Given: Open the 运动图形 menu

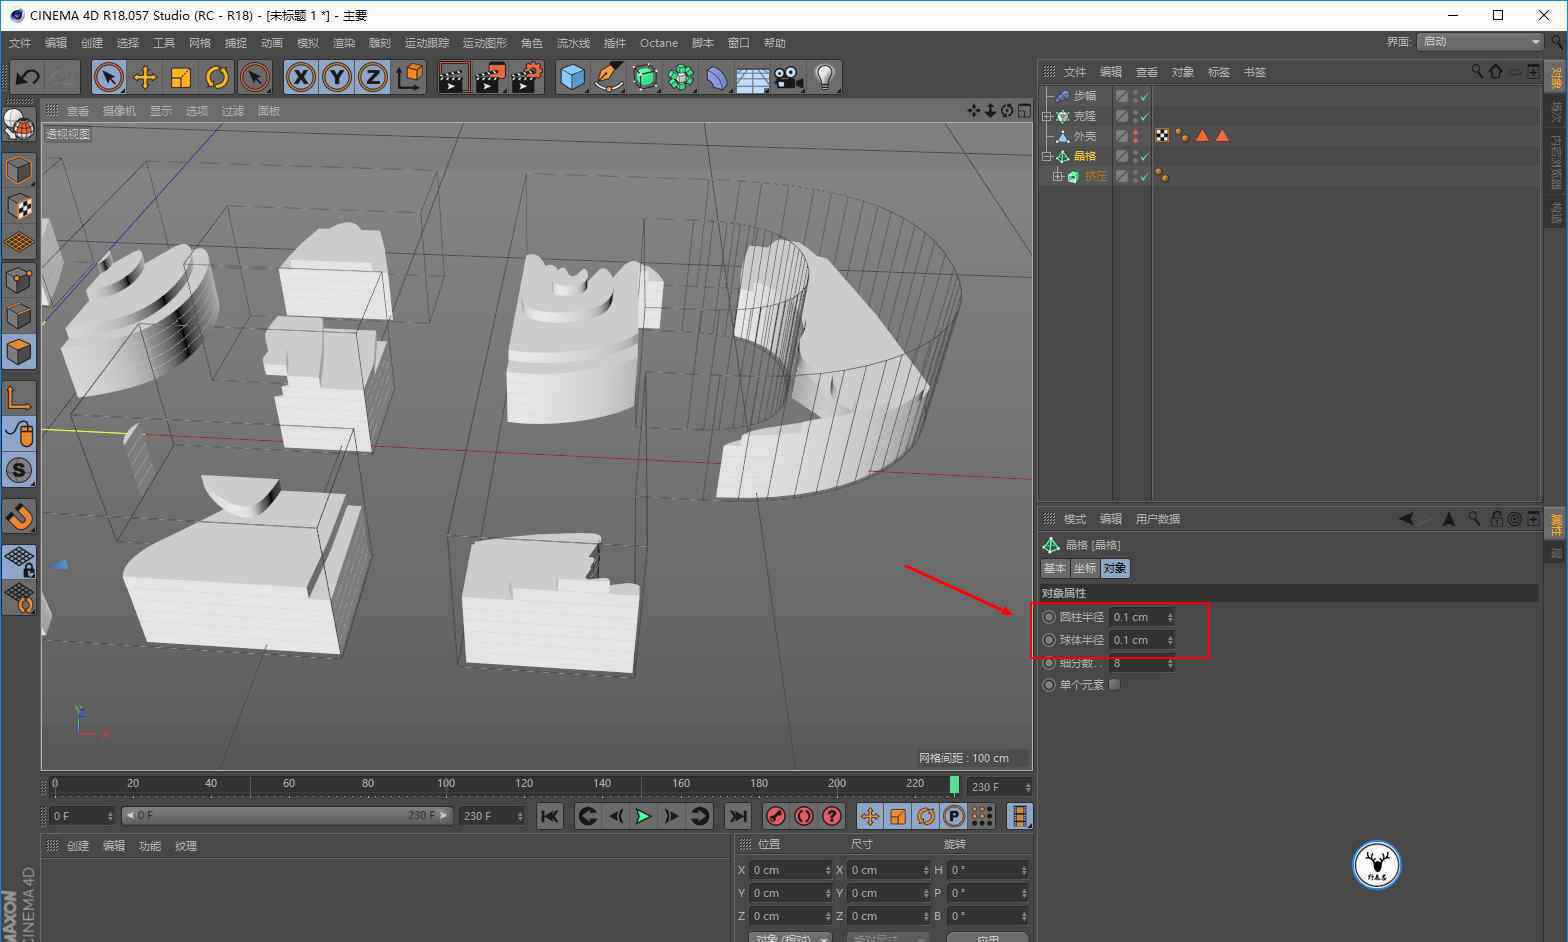Looking at the screenshot, I should [485, 43].
